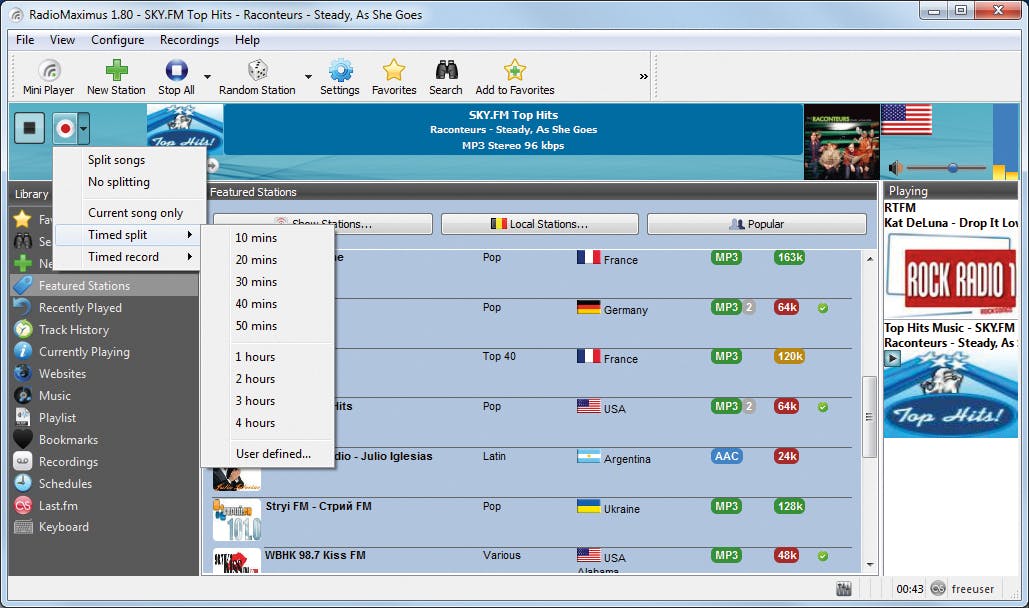The width and height of the screenshot is (1029, 608).
Task: Open the View menu
Action: [62, 40]
